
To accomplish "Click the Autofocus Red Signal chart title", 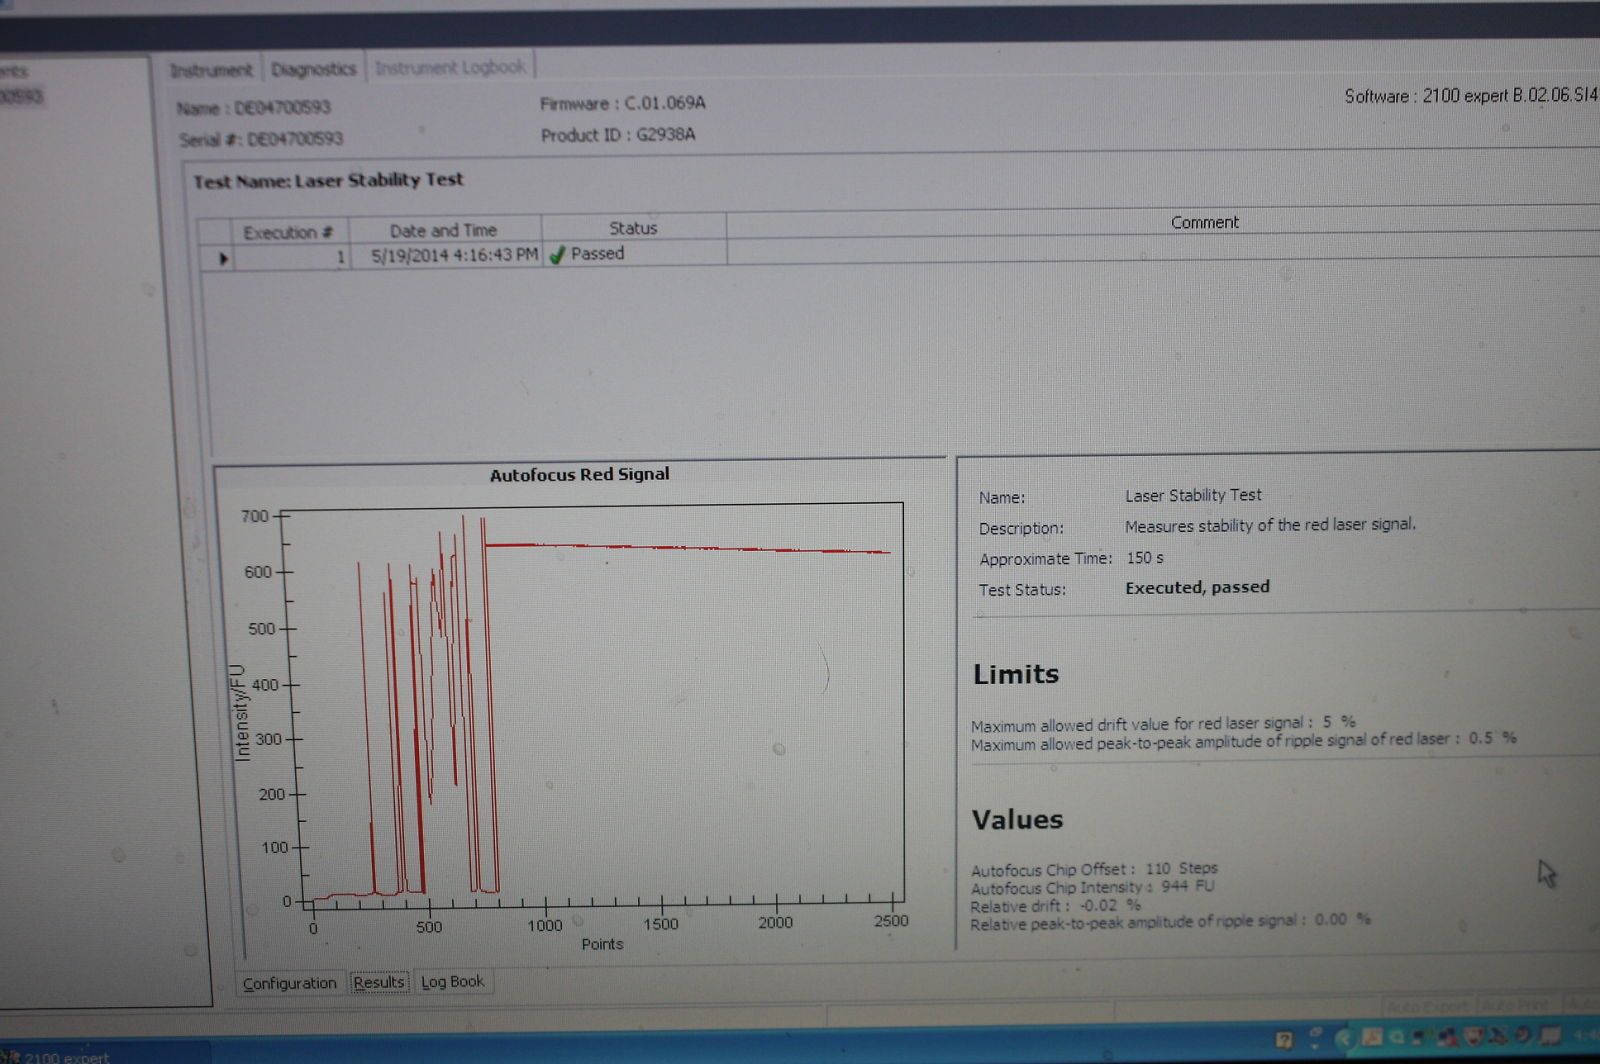I will click(x=580, y=475).
